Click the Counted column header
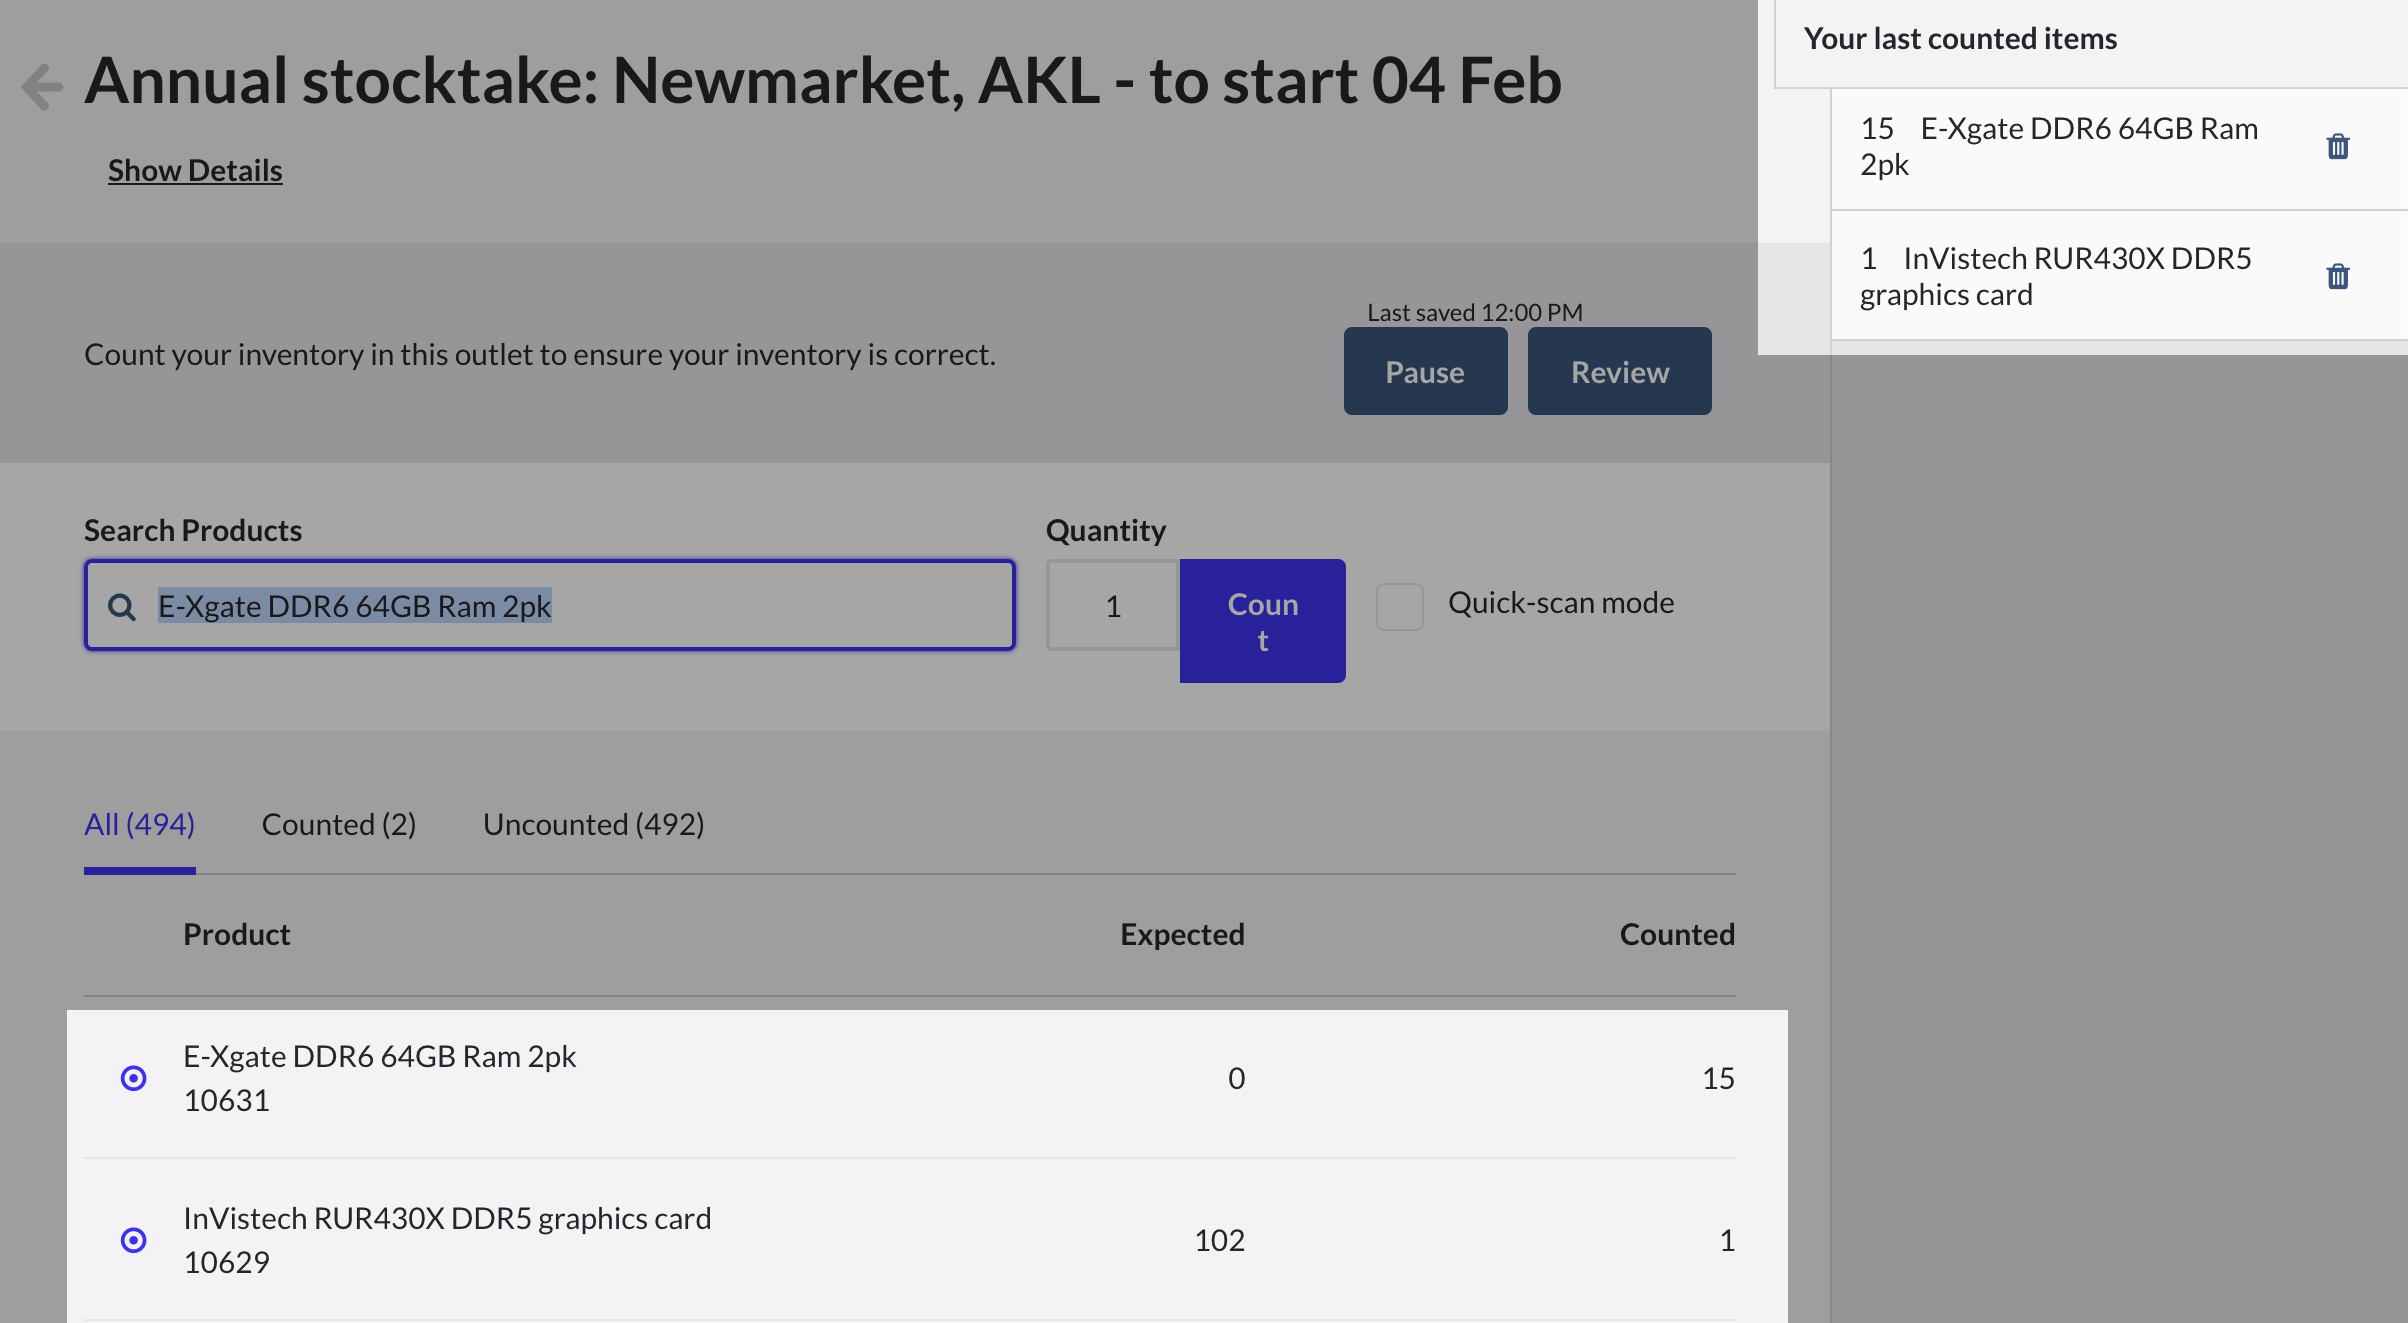The width and height of the screenshot is (2408, 1323). 1677,934
